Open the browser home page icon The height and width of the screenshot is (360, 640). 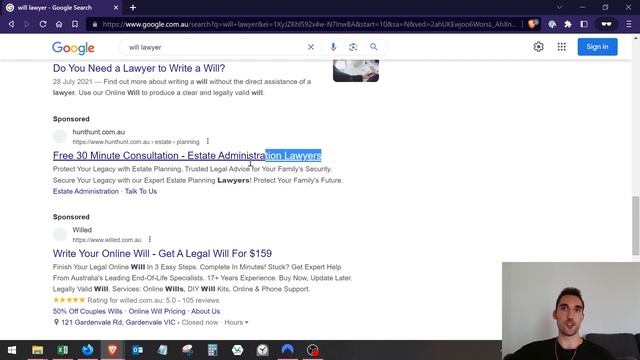59,24
